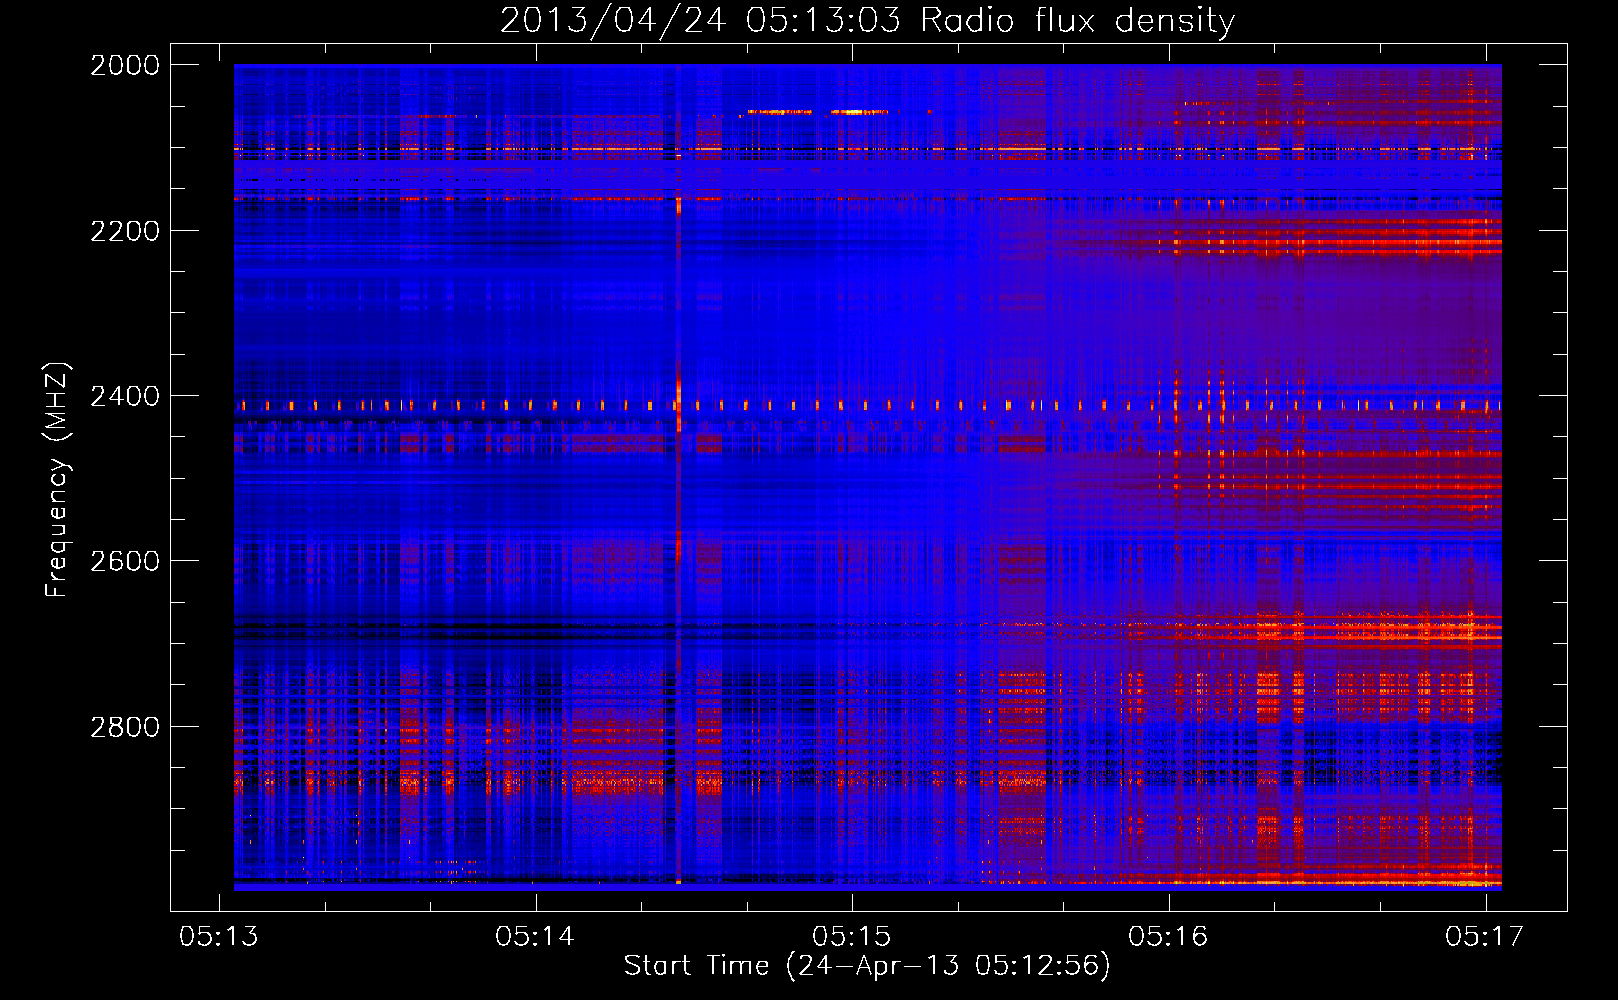Click the "Frequency (MHZ)" vertical axis title
The width and height of the screenshot is (1618, 1000).
58,480
